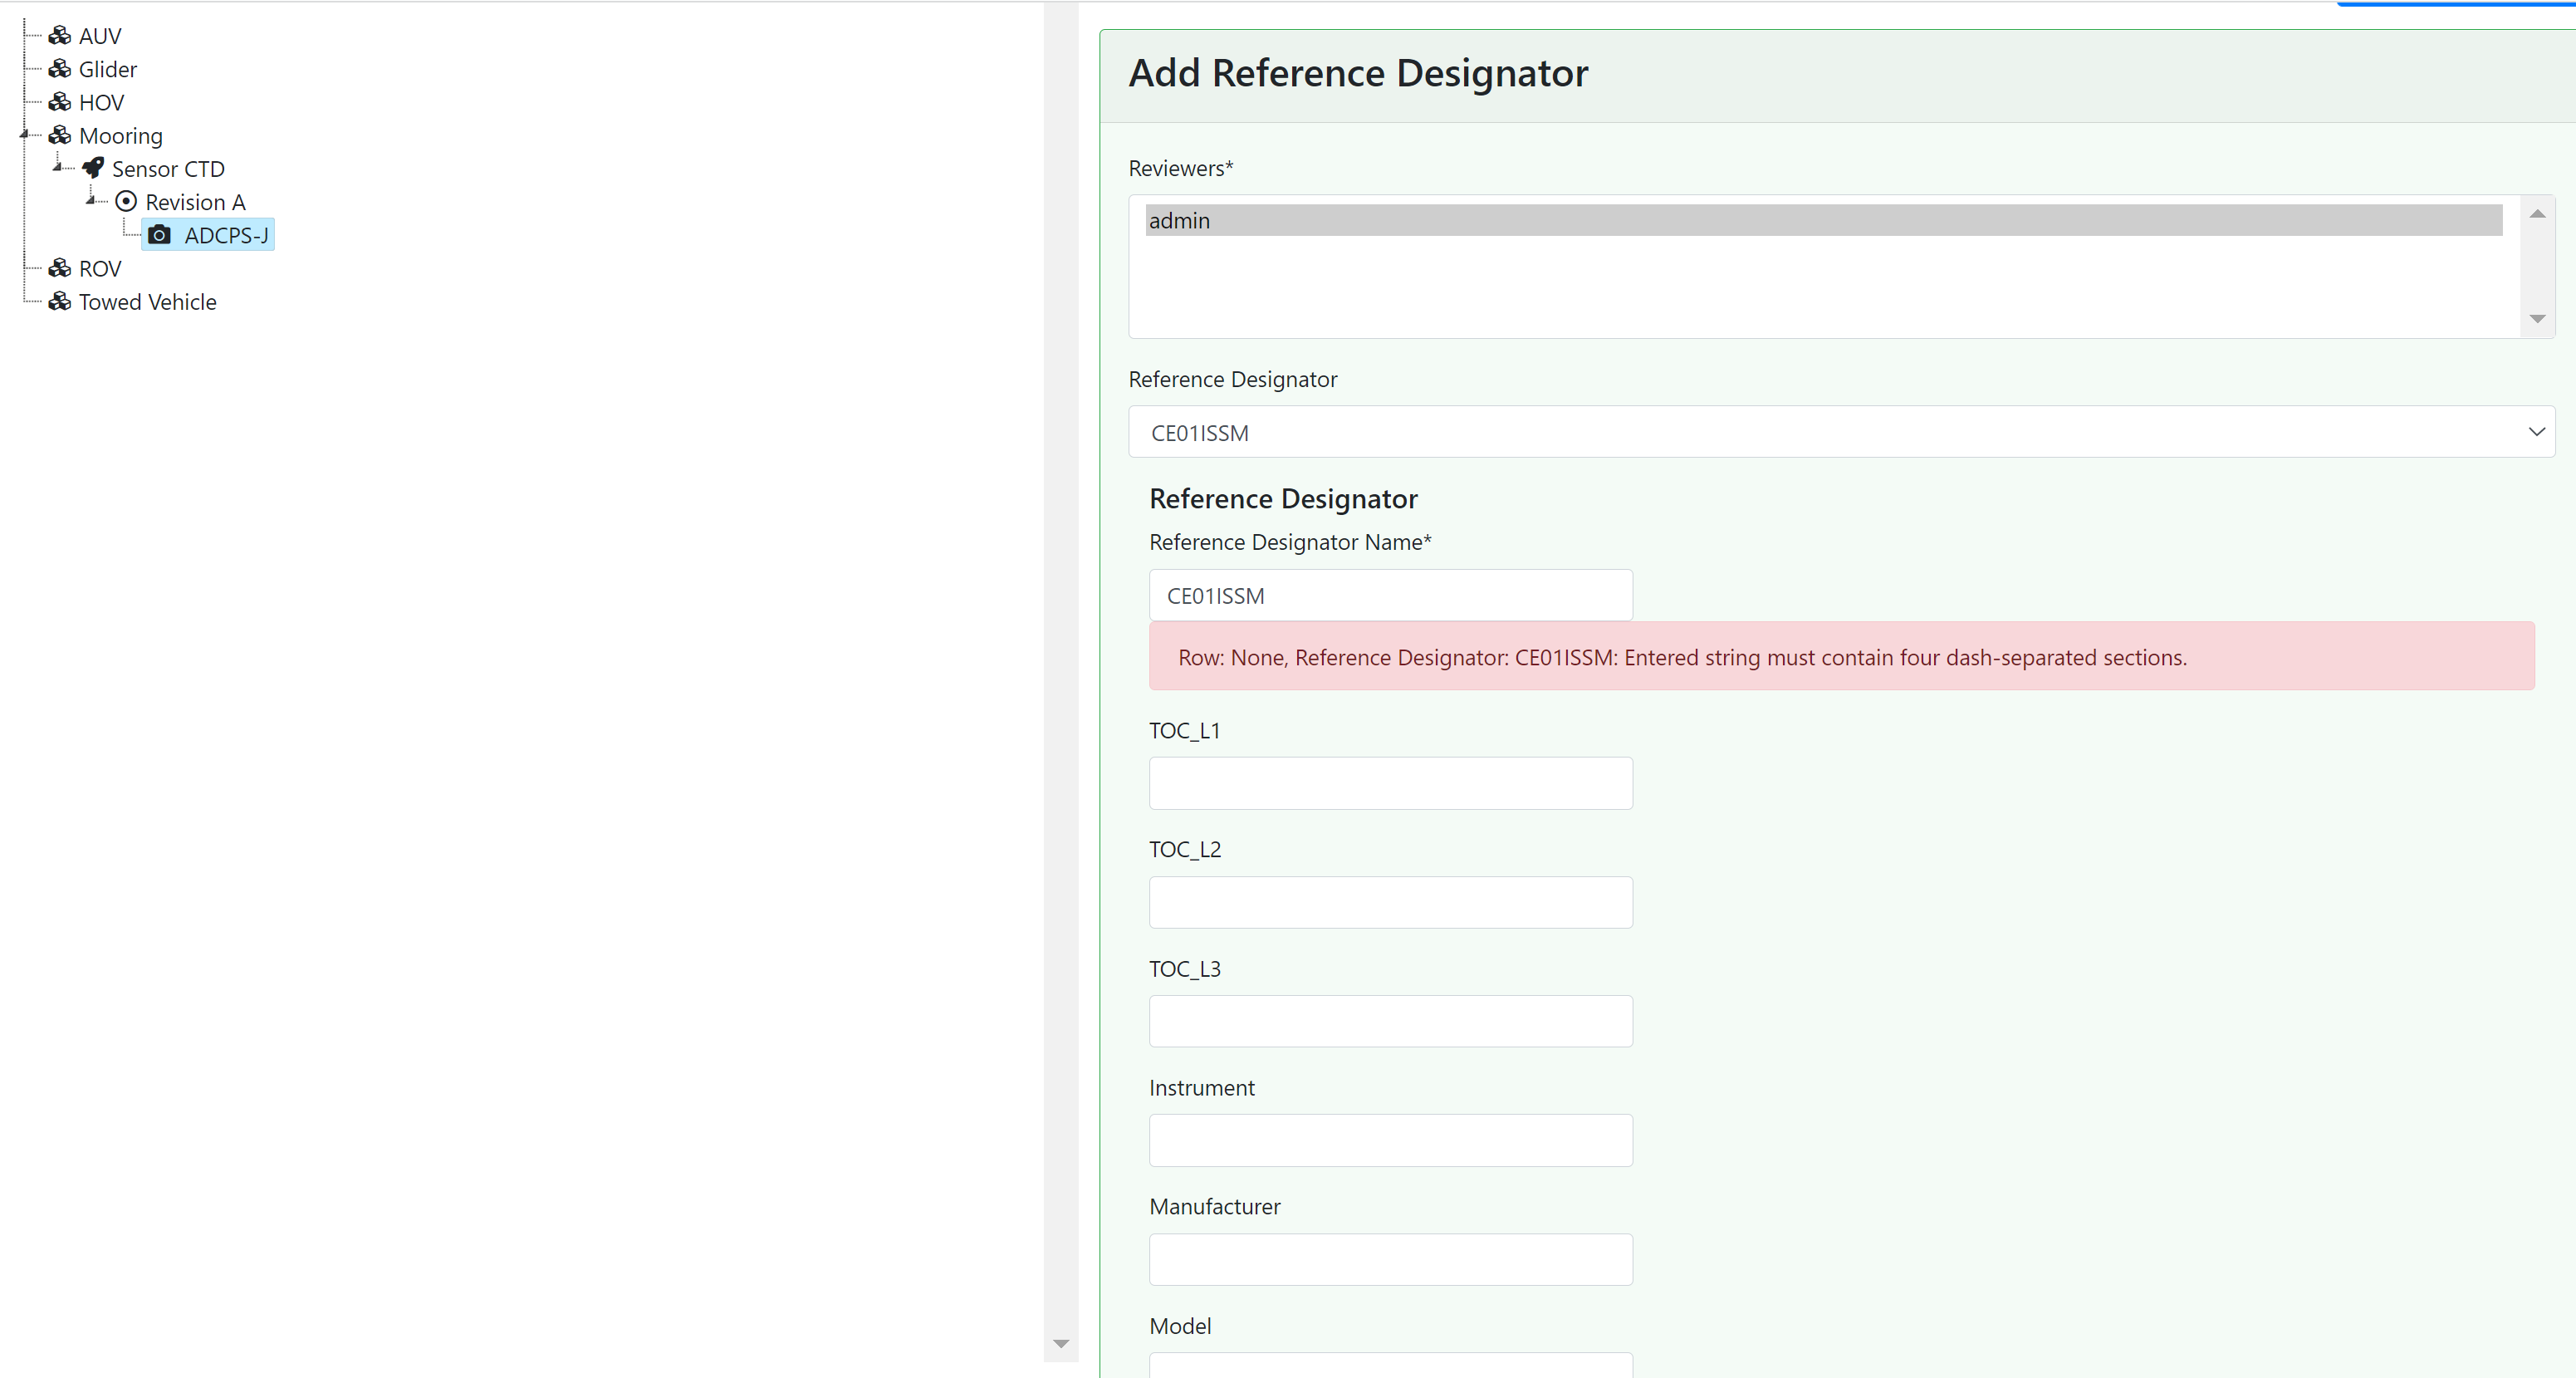Select the Revision A tree item
Image resolution: width=2576 pixels, height=1378 pixels.
(194, 201)
